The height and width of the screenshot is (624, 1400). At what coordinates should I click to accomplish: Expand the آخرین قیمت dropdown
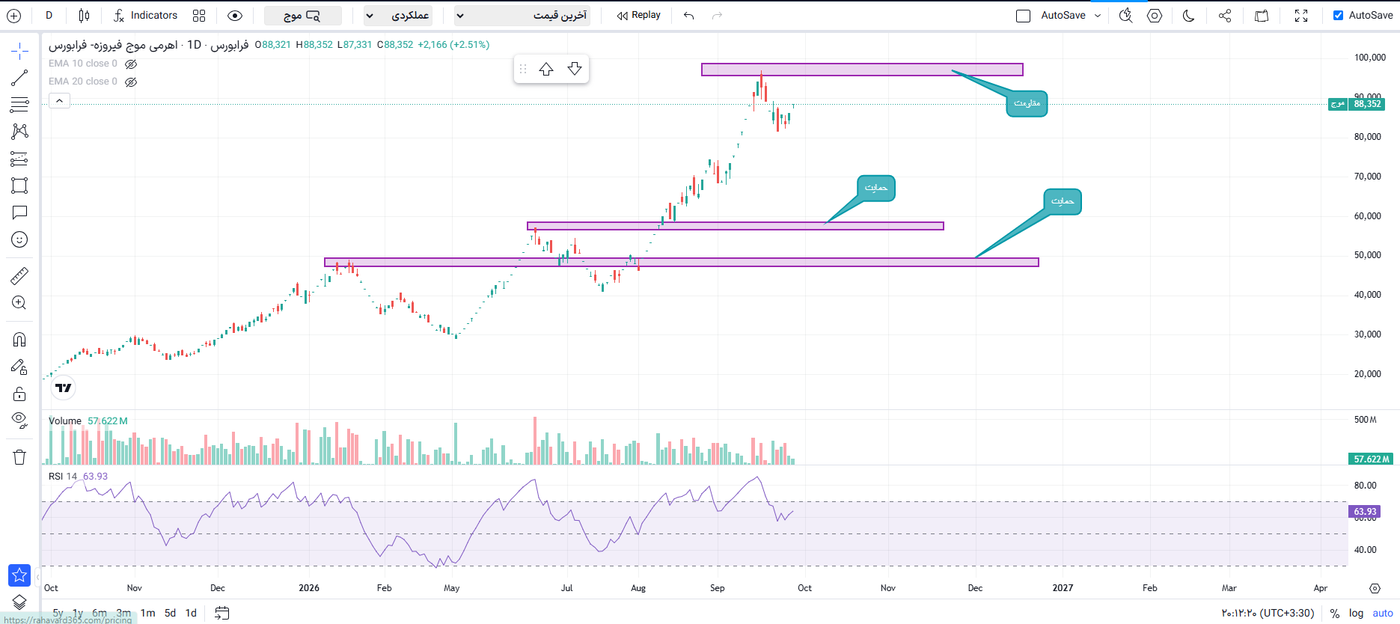pyautogui.click(x=522, y=16)
